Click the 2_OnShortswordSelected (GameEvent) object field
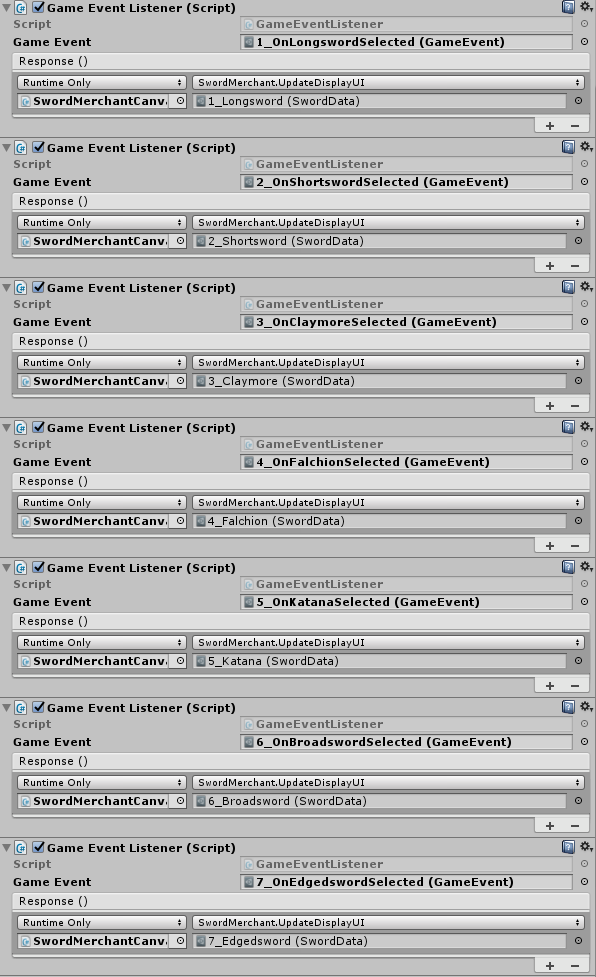This screenshot has height=977, width=596. click(x=406, y=182)
